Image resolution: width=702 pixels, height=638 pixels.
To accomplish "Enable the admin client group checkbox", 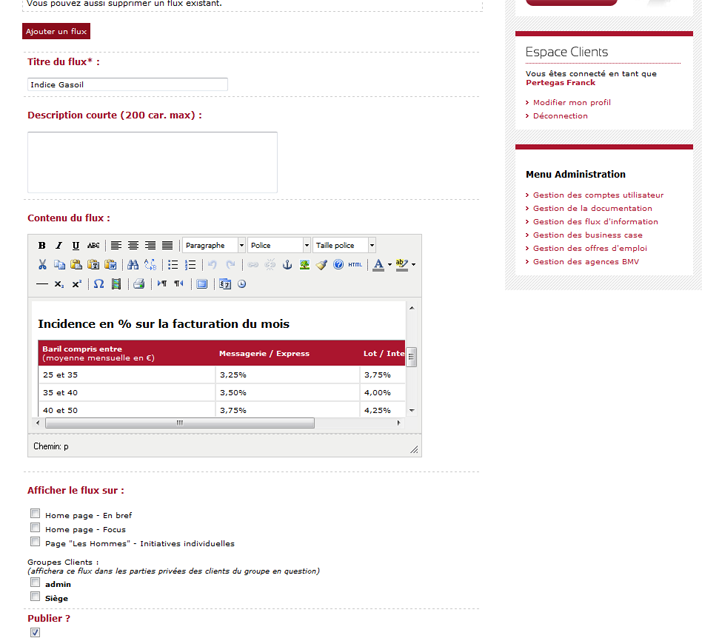I will coord(35,583).
